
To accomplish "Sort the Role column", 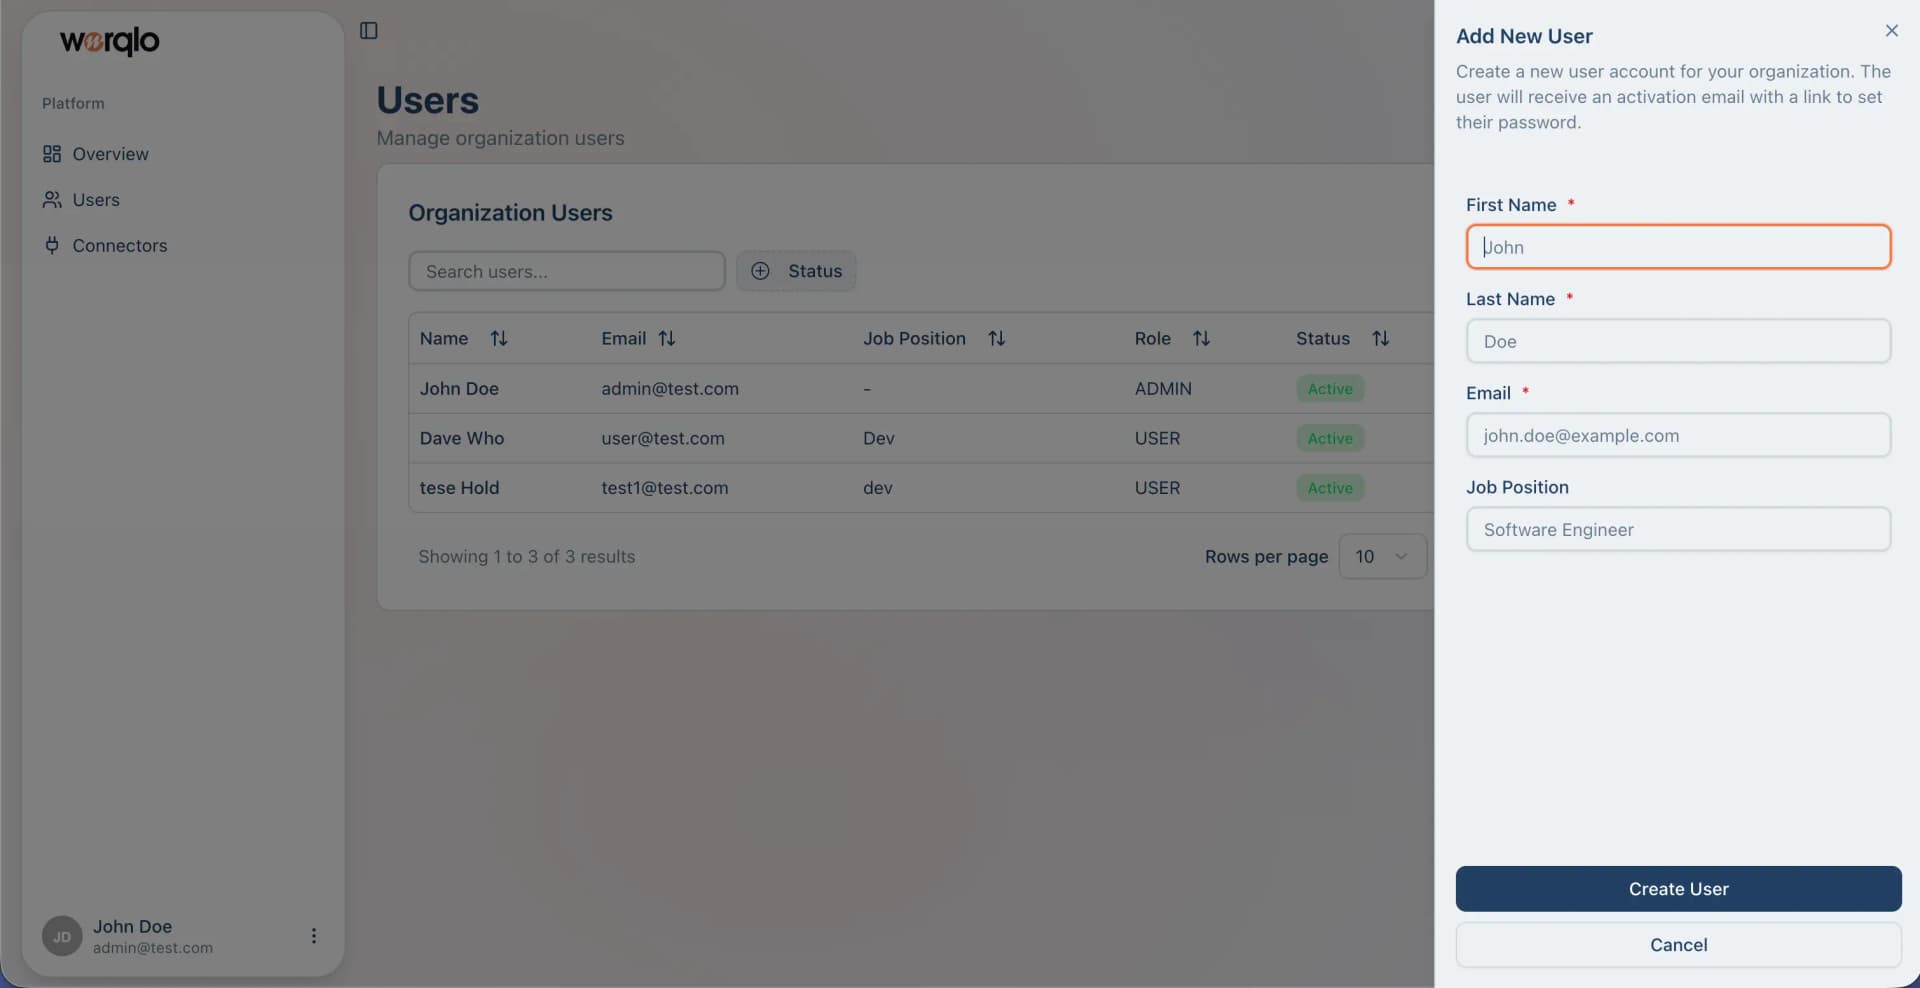I will [1201, 338].
